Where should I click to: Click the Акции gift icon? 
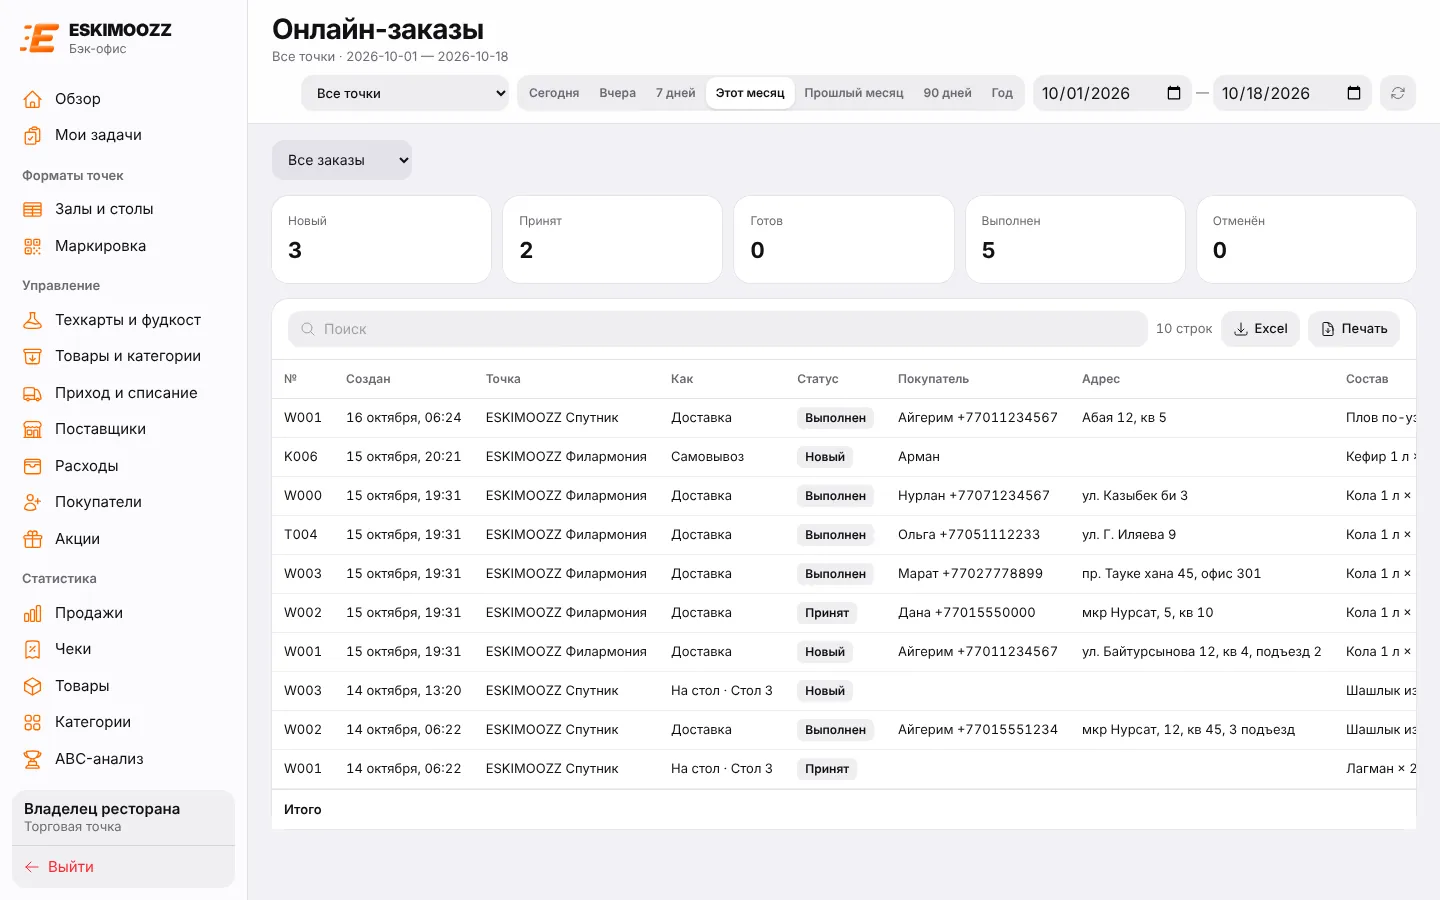[x=33, y=539]
